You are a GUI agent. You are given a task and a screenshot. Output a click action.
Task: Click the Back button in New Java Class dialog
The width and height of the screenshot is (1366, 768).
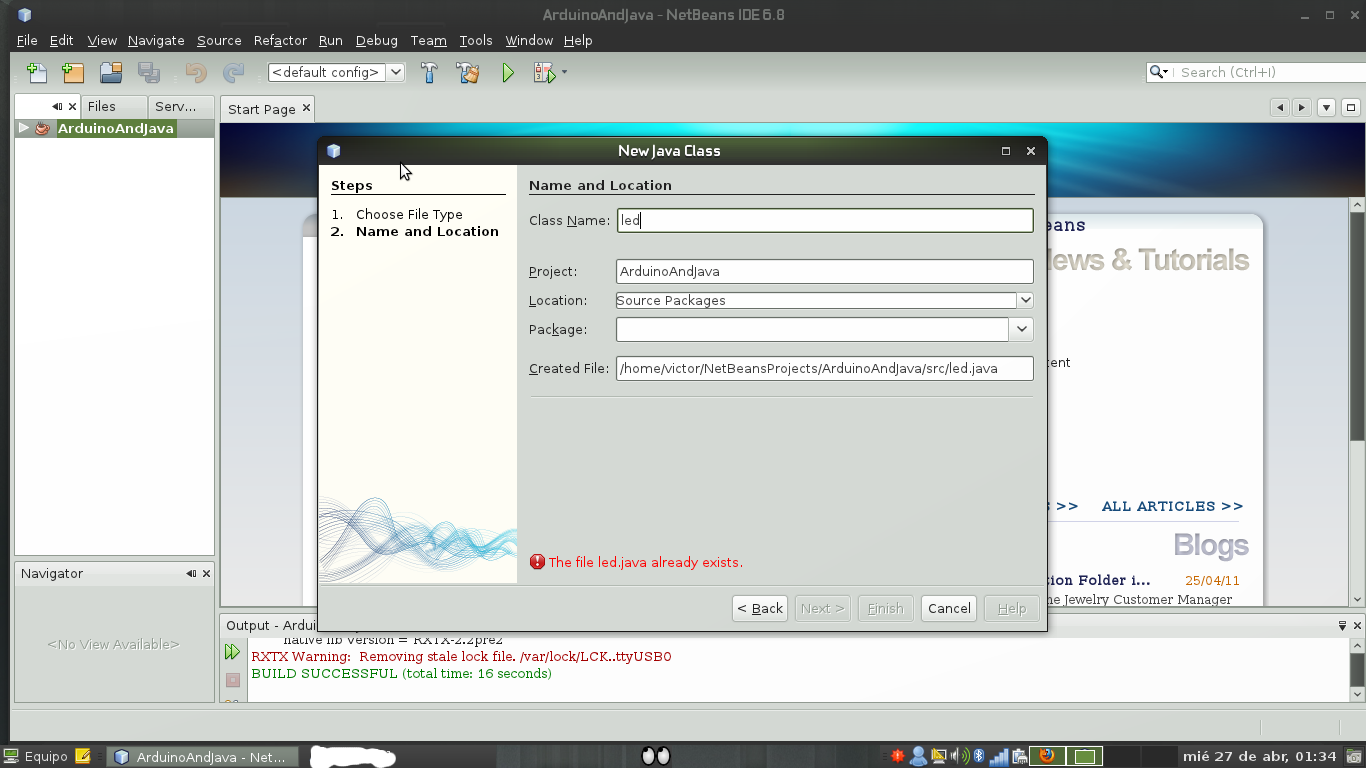click(x=759, y=608)
